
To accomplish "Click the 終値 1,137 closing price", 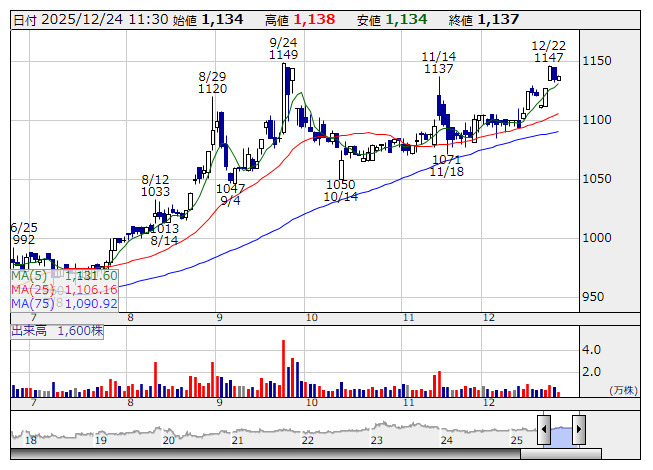I will point(484,20).
